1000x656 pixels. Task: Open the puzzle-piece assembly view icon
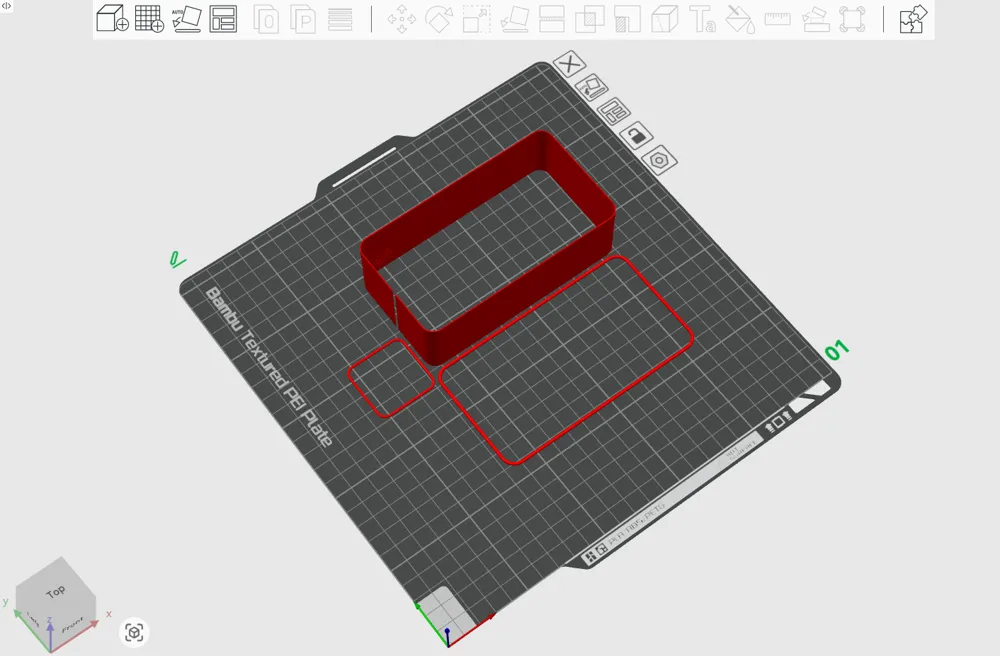(913, 19)
